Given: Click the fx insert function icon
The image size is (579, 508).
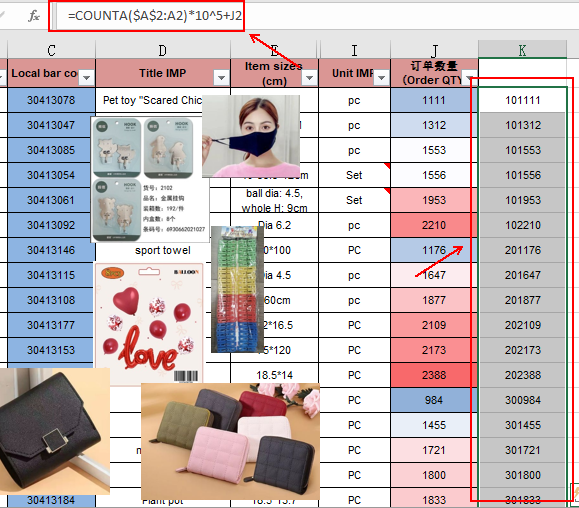Looking at the screenshot, I should click(34, 16).
